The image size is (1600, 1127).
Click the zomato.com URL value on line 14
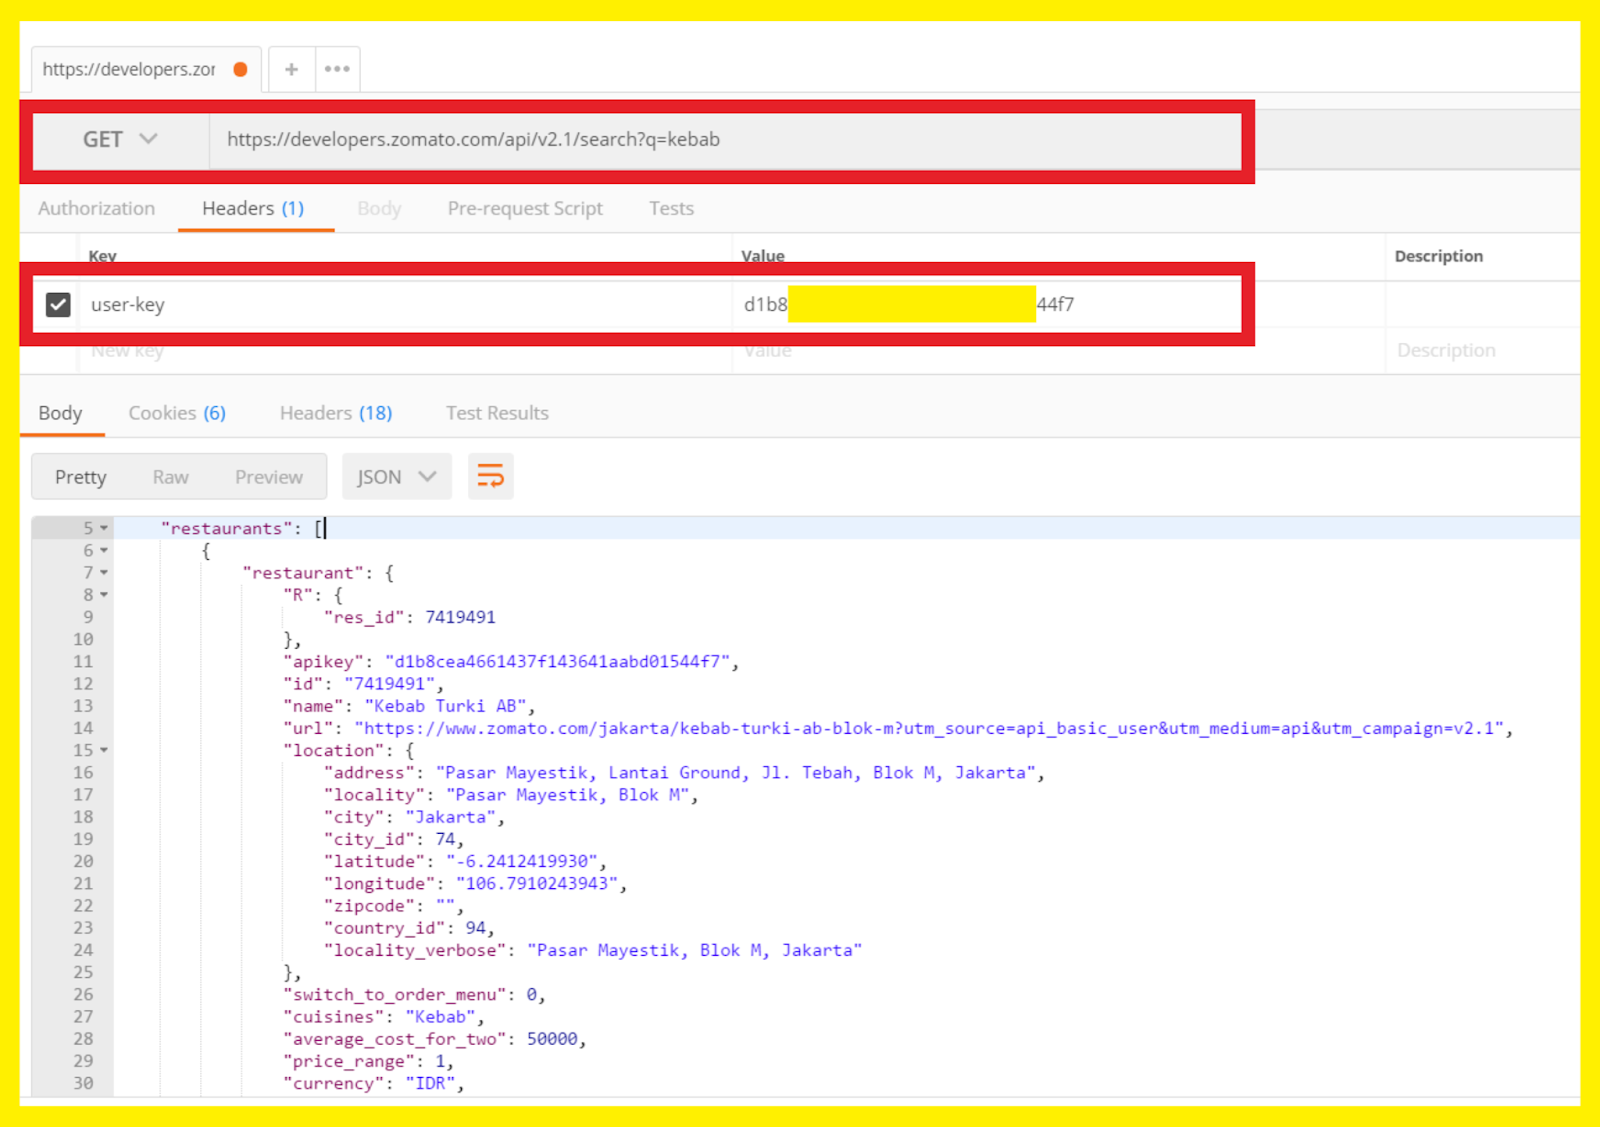tap(929, 728)
